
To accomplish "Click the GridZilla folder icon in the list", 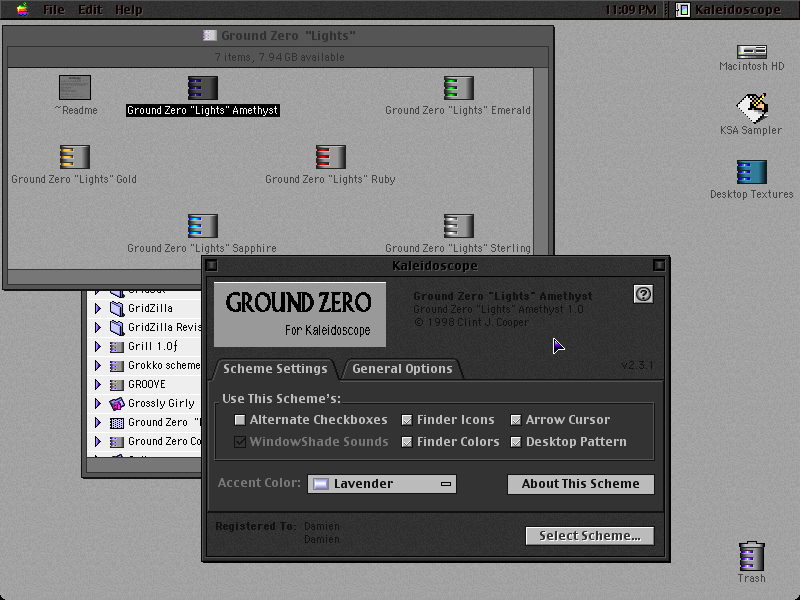I will pyautogui.click(x=117, y=309).
